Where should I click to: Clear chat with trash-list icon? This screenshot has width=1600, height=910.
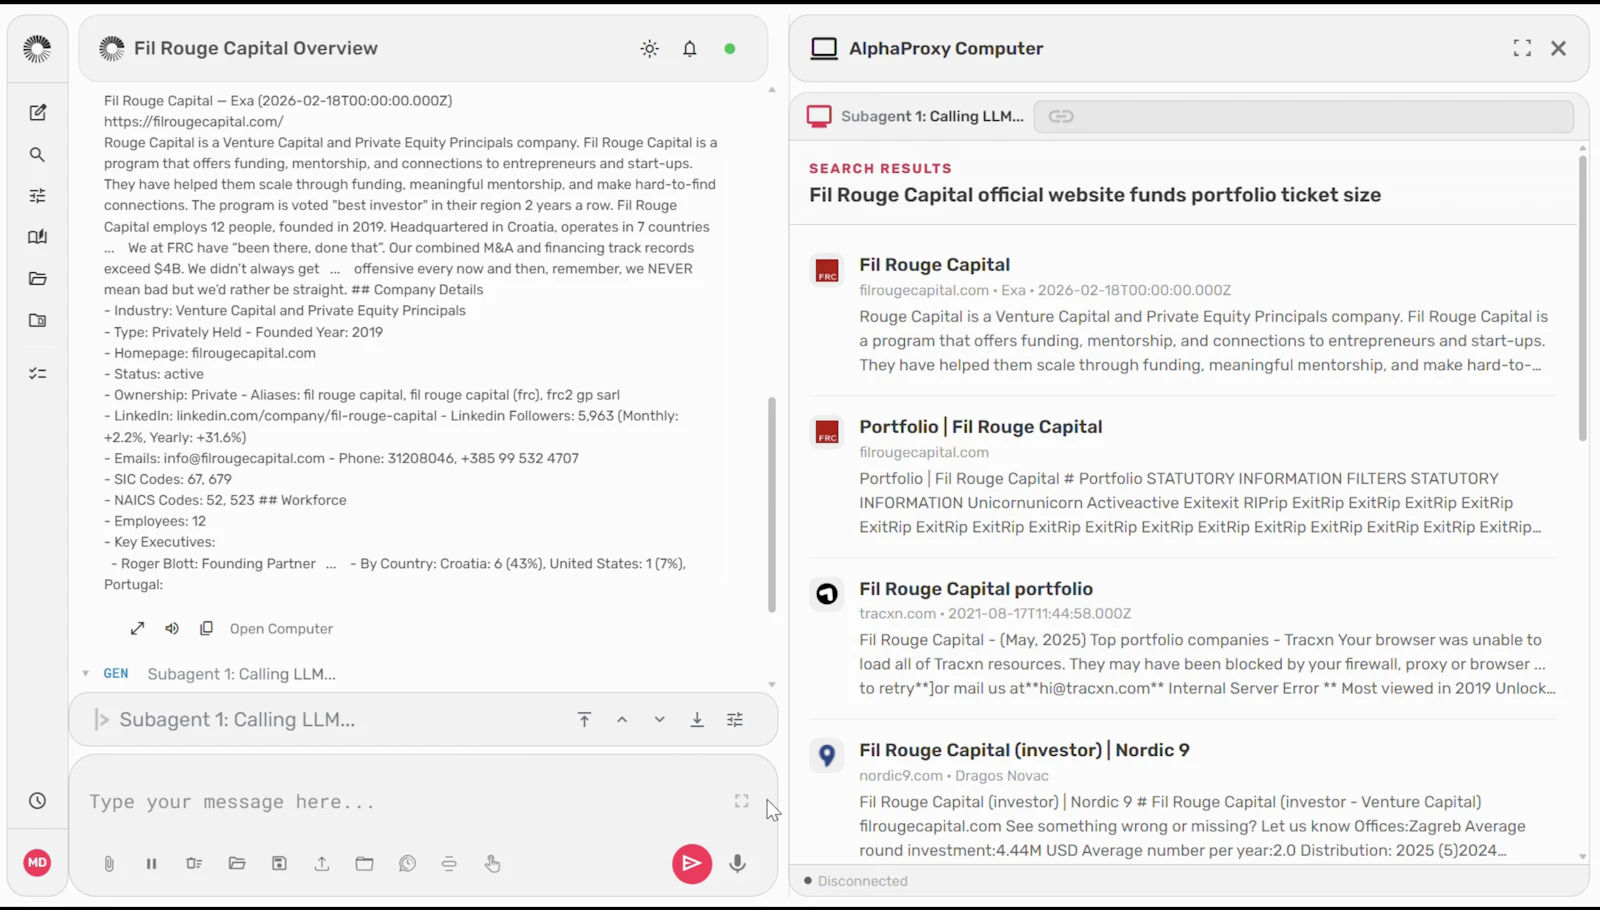click(x=194, y=864)
